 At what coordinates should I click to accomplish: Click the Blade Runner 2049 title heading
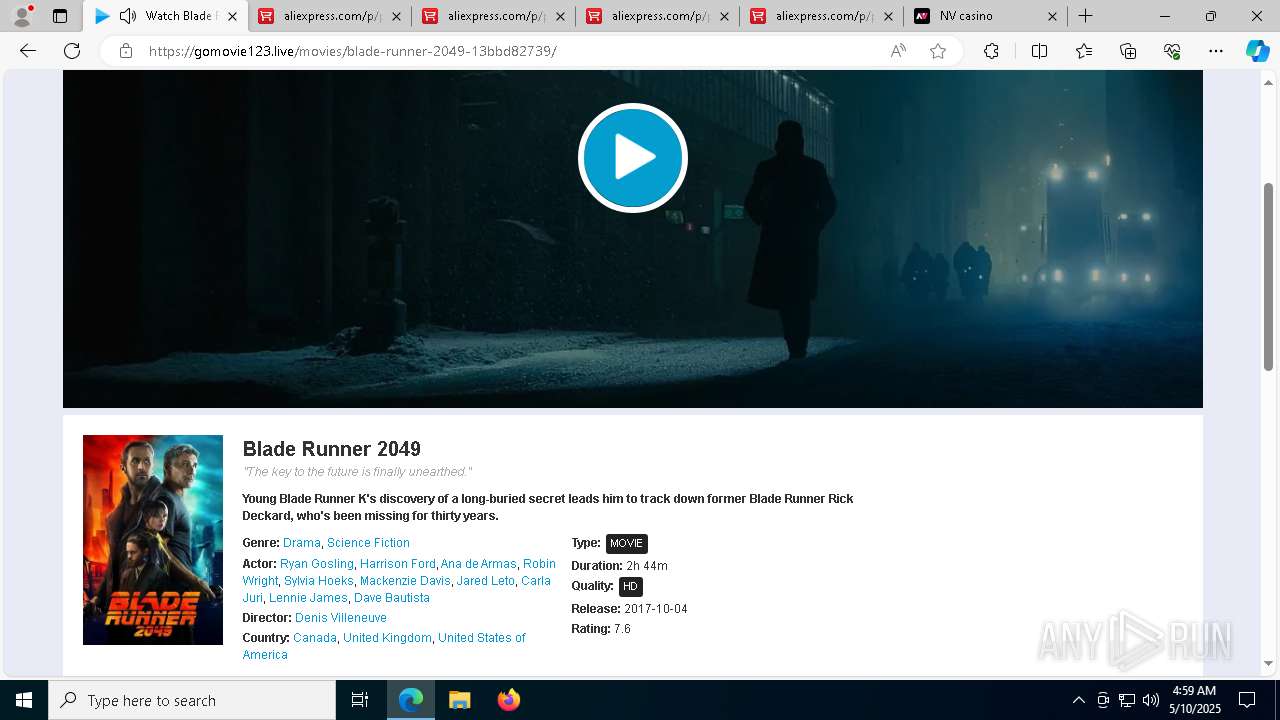click(x=332, y=449)
